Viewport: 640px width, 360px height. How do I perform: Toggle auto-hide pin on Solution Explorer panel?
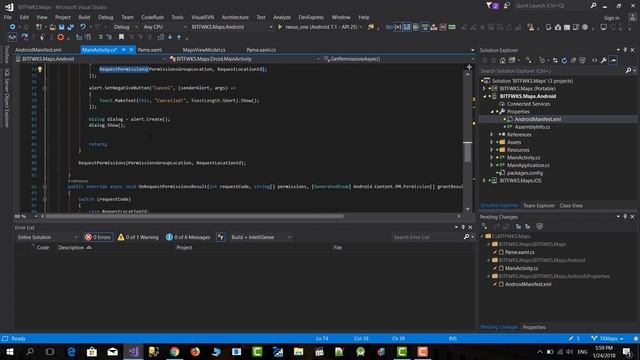(x=625, y=50)
